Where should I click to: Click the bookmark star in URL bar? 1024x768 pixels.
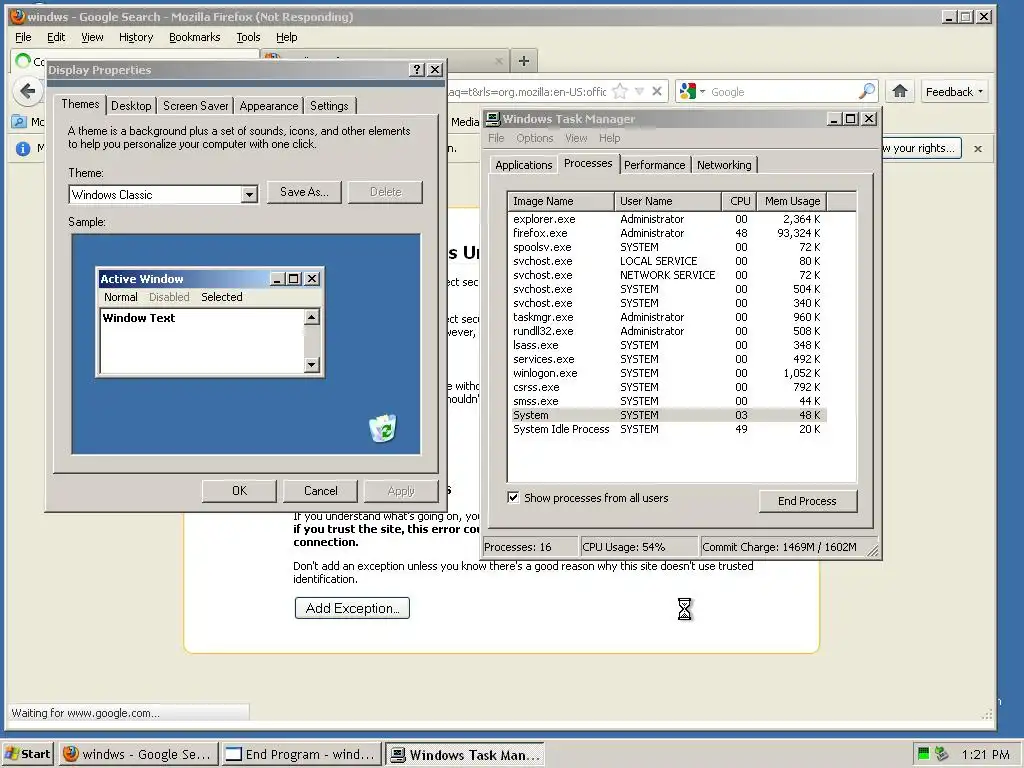[x=620, y=91]
